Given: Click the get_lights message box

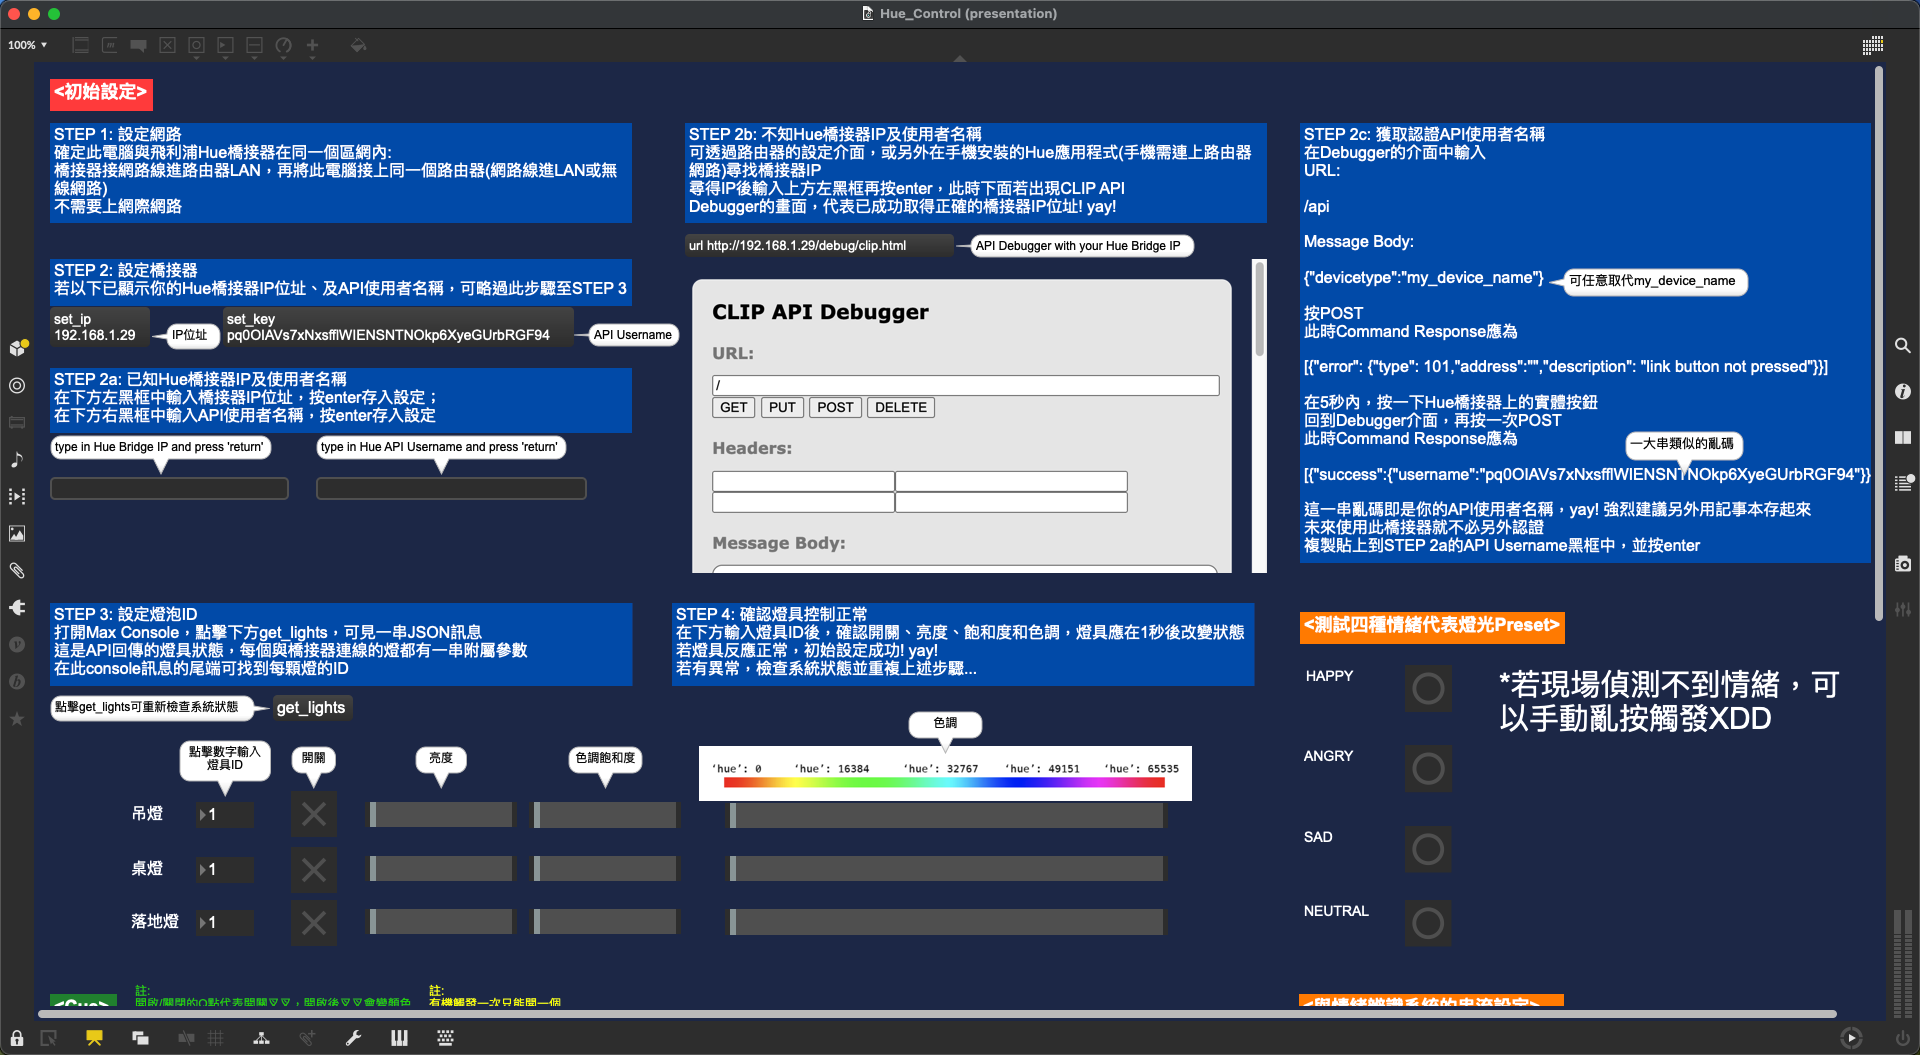Looking at the screenshot, I should pyautogui.click(x=311, y=708).
